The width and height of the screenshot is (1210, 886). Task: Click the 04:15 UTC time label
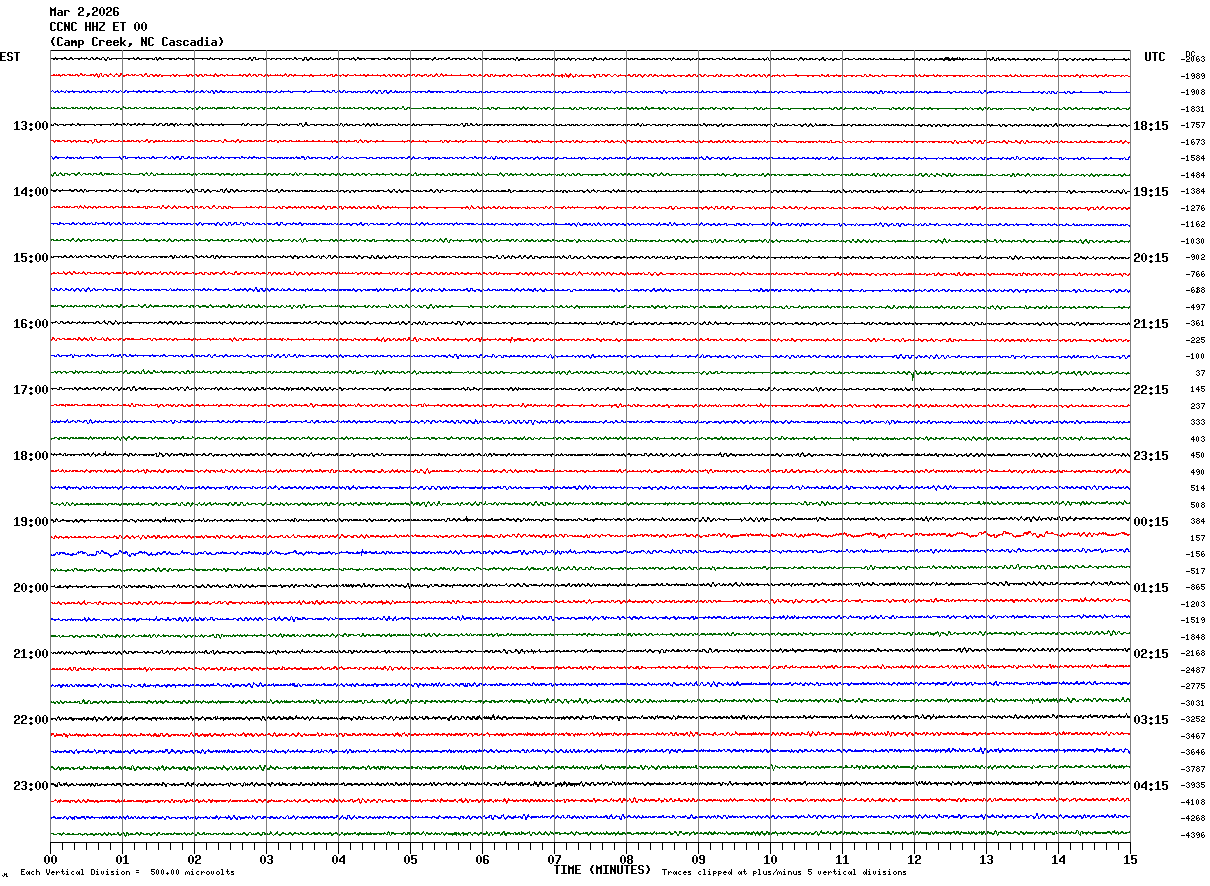tap(1151, 786)
